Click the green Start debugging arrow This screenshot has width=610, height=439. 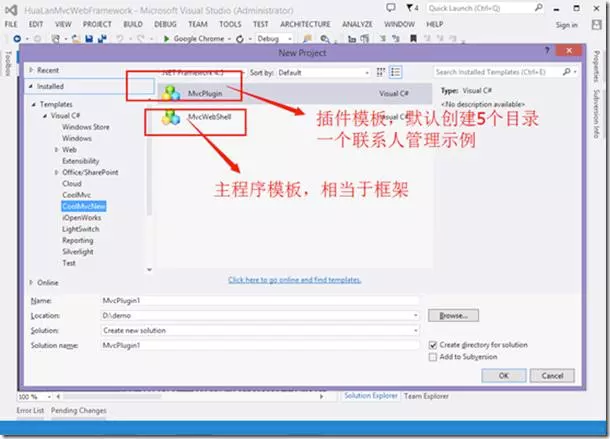167,39
